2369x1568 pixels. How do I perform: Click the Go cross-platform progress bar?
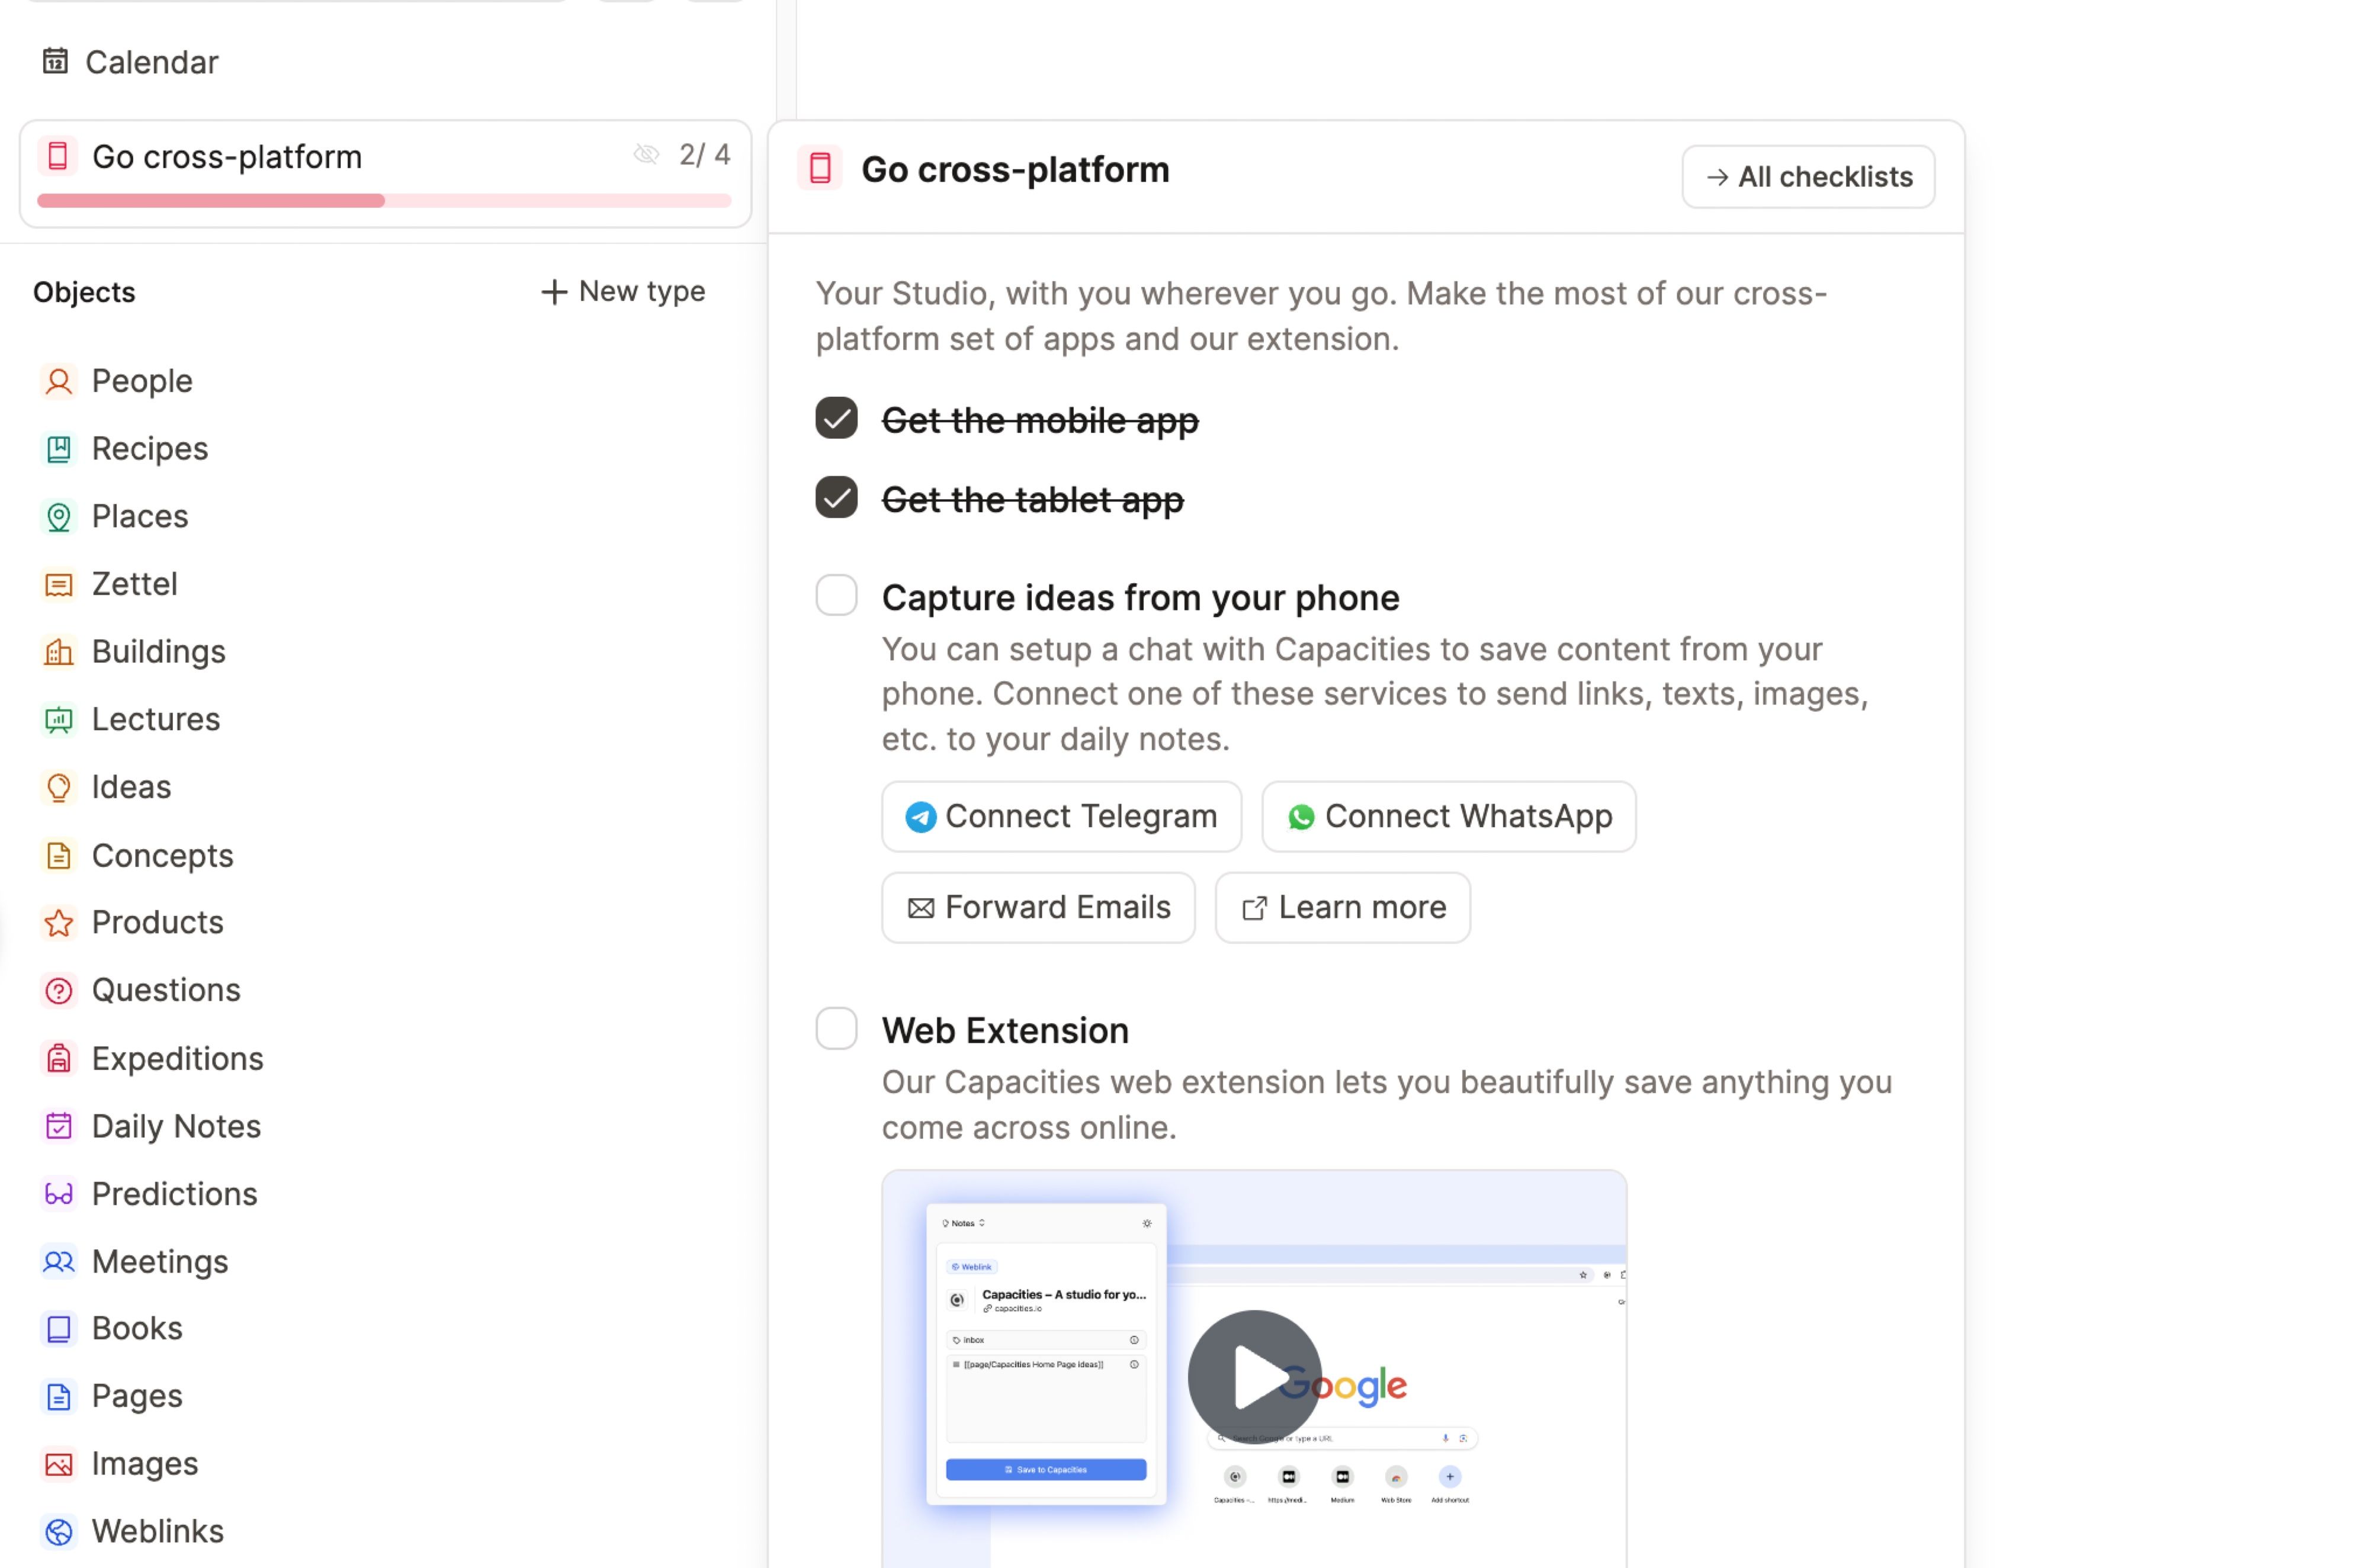point(384,201)
